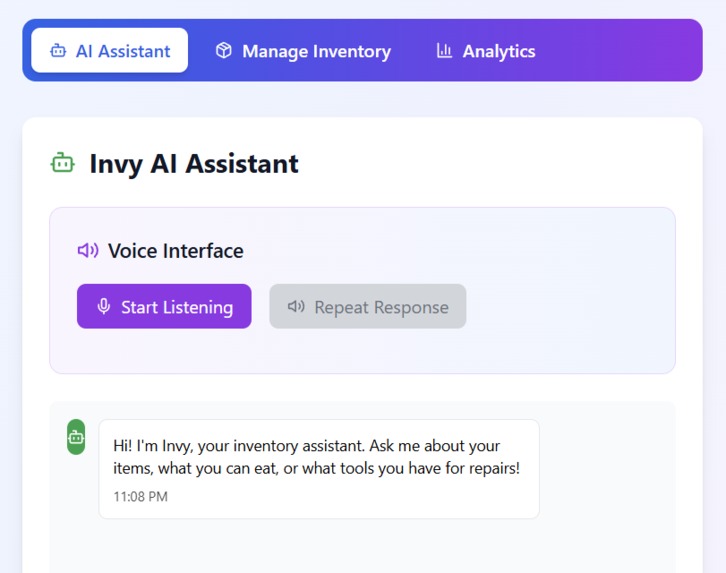Click the robot icon in AI Assistant tab
Screen dimensions: 726x573
58,50
